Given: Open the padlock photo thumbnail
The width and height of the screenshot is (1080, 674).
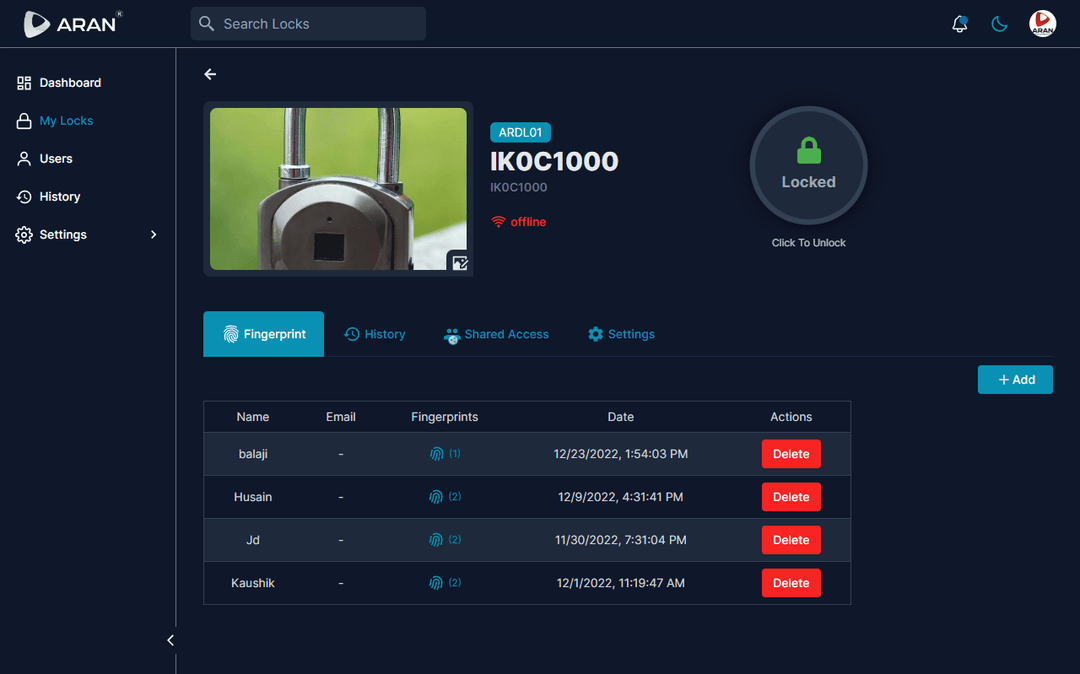Looking at the screenshot, I should pyautogui.click(x=338, y=189).
